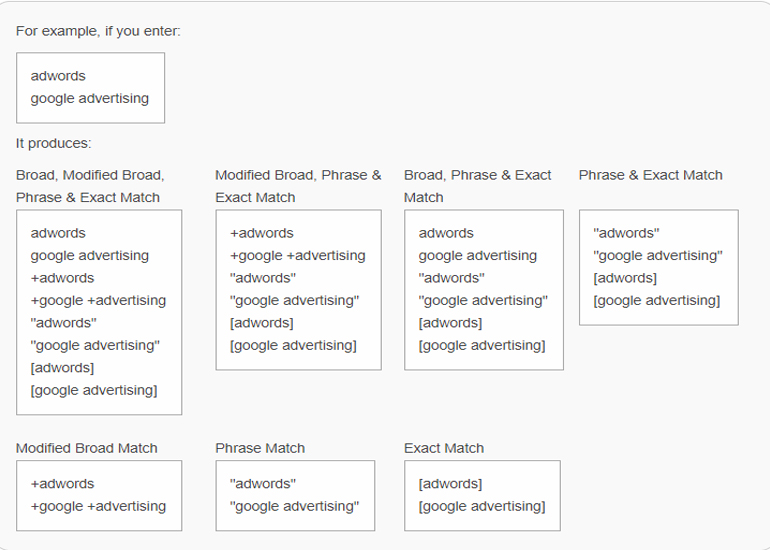
Task: Click 'For example, if you enter:' text
Action: [x=98, y=31]
